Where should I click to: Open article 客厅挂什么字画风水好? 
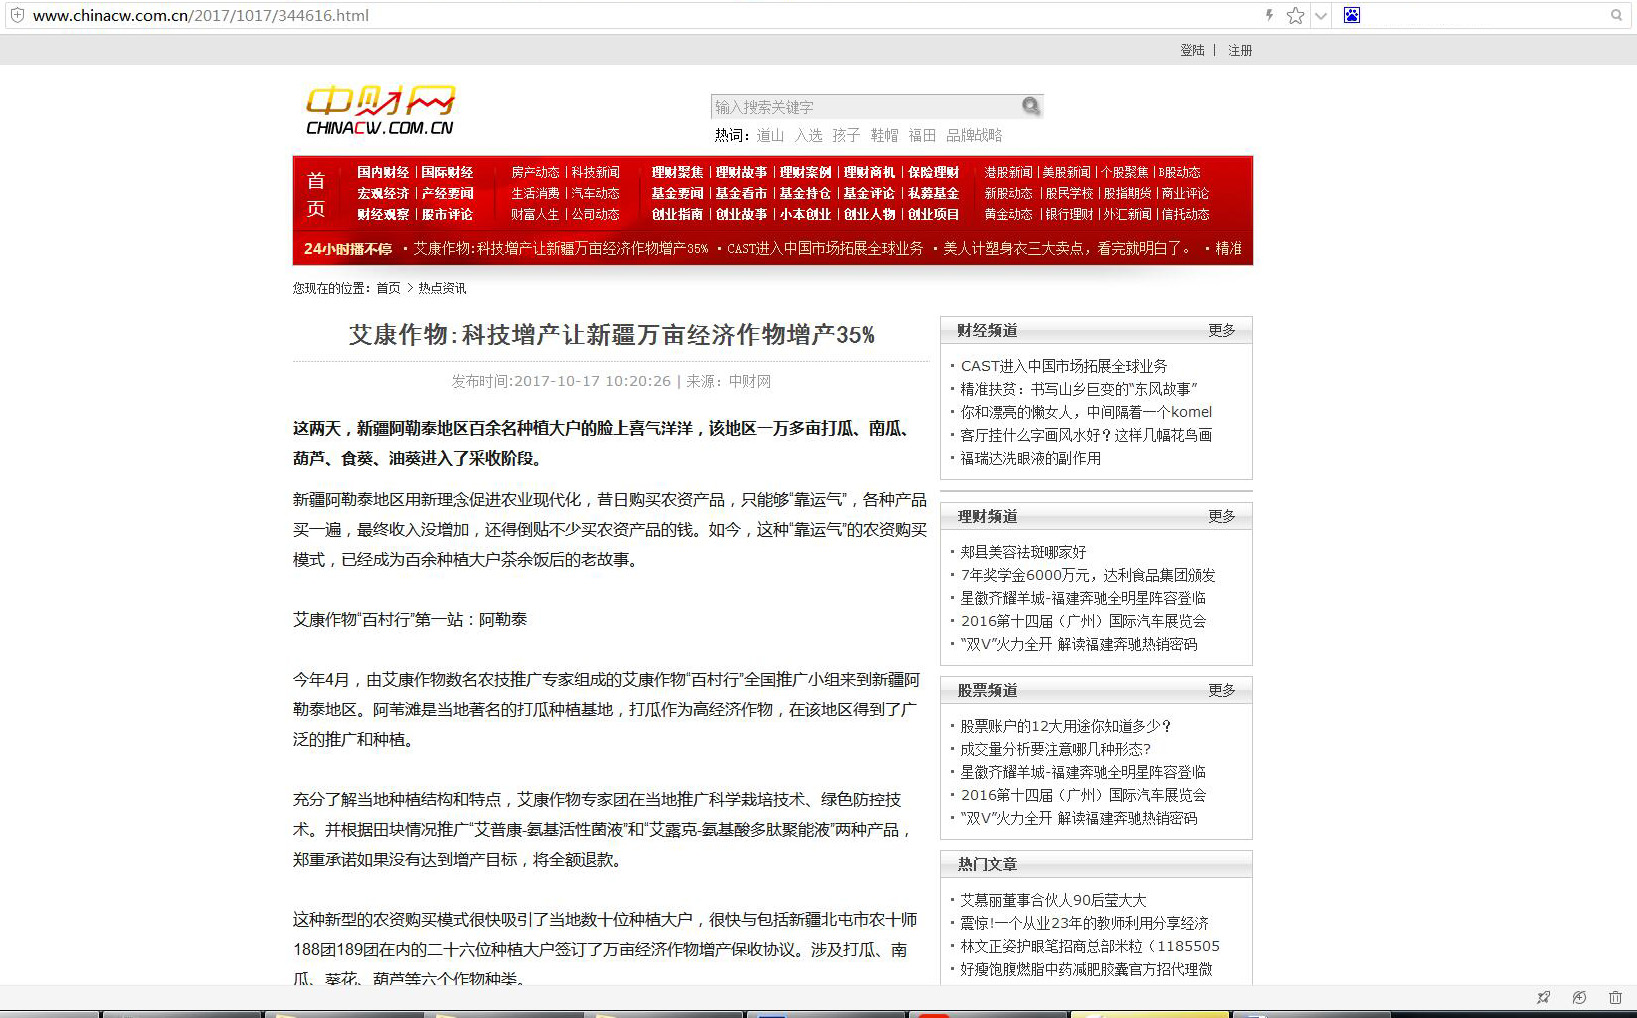click(1086, 435)
